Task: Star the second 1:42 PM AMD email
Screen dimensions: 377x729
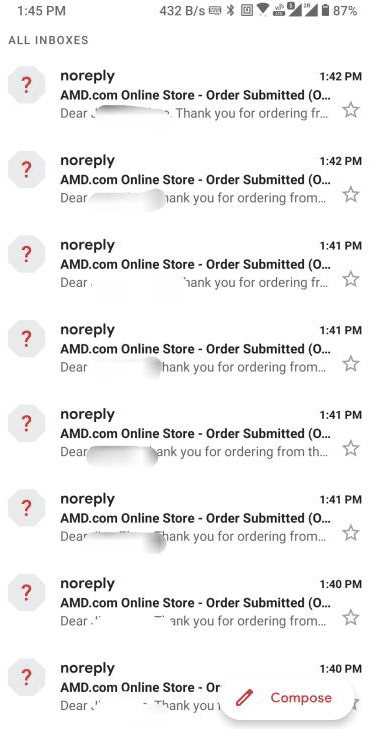Action: click(x=351, y=195)
